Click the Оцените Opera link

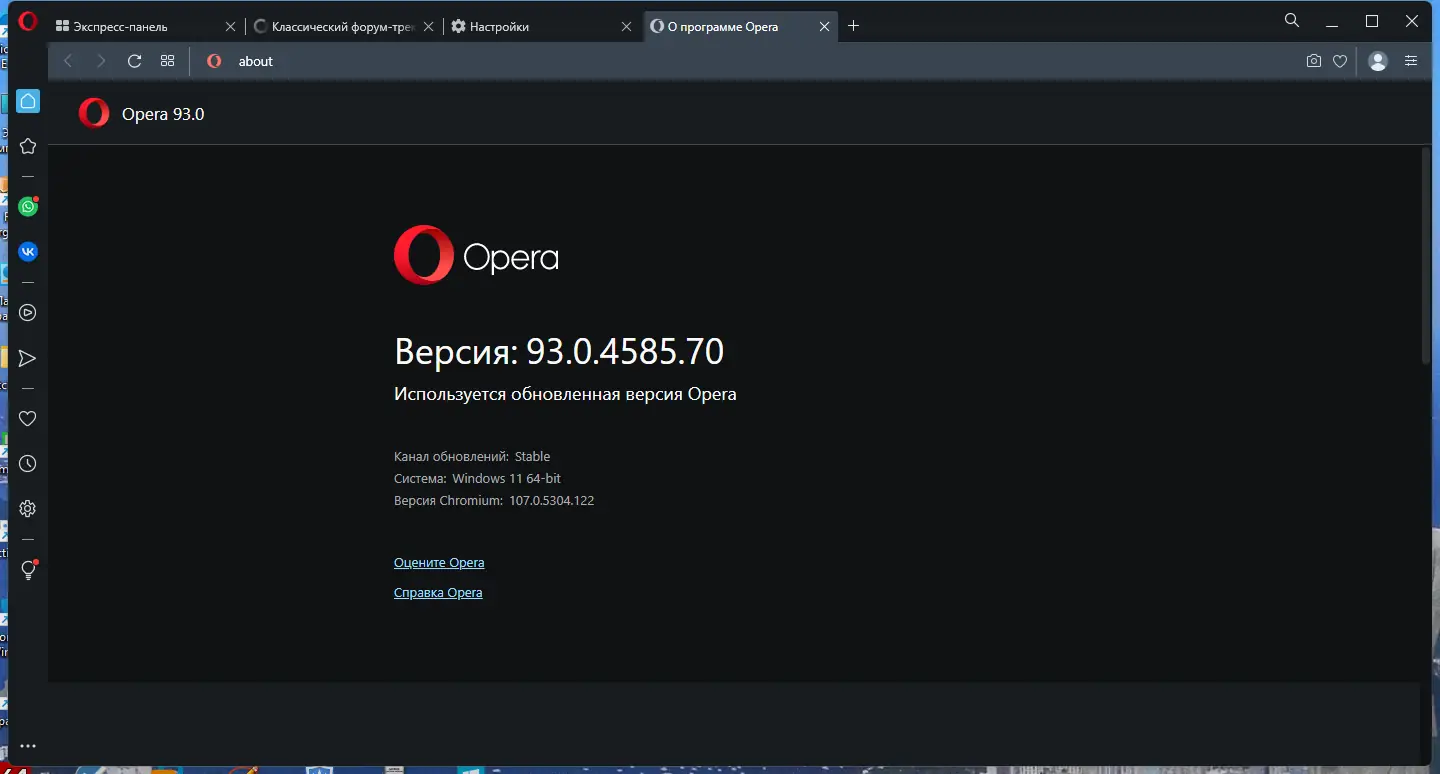pyautogui.click(x=439, y=563)
